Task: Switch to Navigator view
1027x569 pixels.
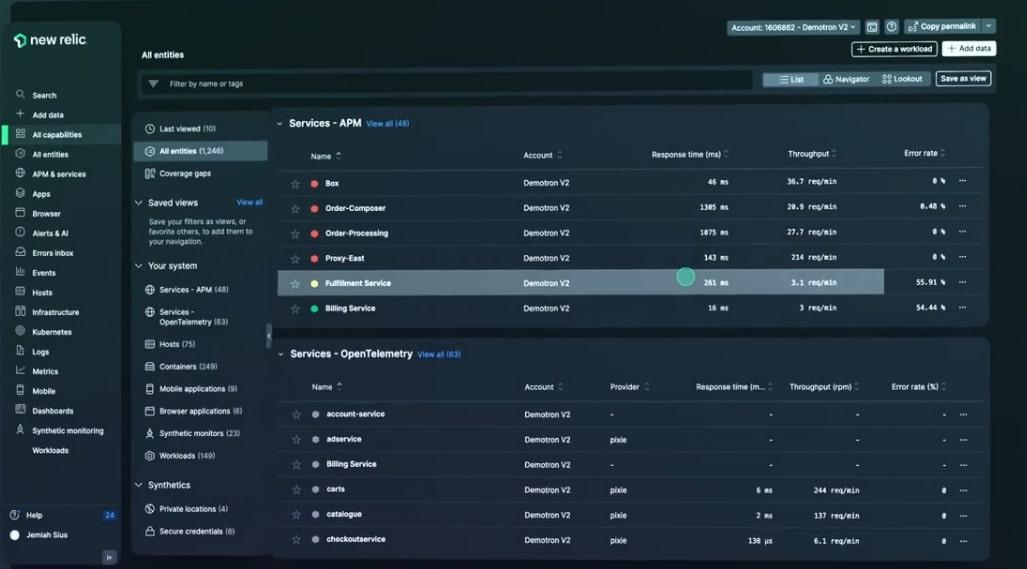Action: pos(846,79)
